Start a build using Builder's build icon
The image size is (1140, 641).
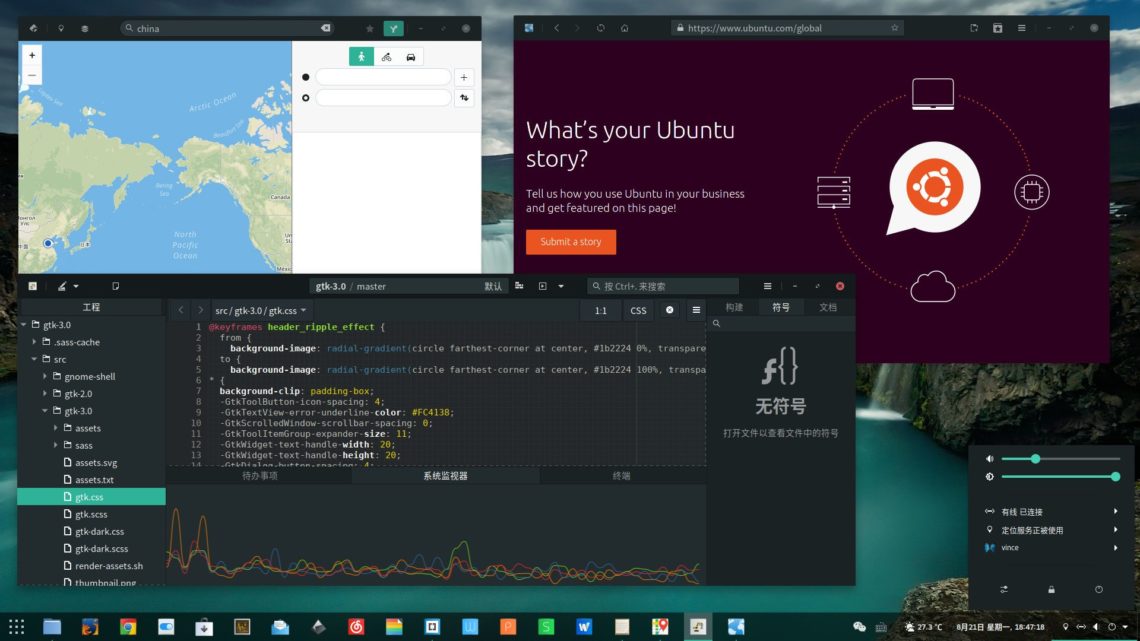coord(521,286)
